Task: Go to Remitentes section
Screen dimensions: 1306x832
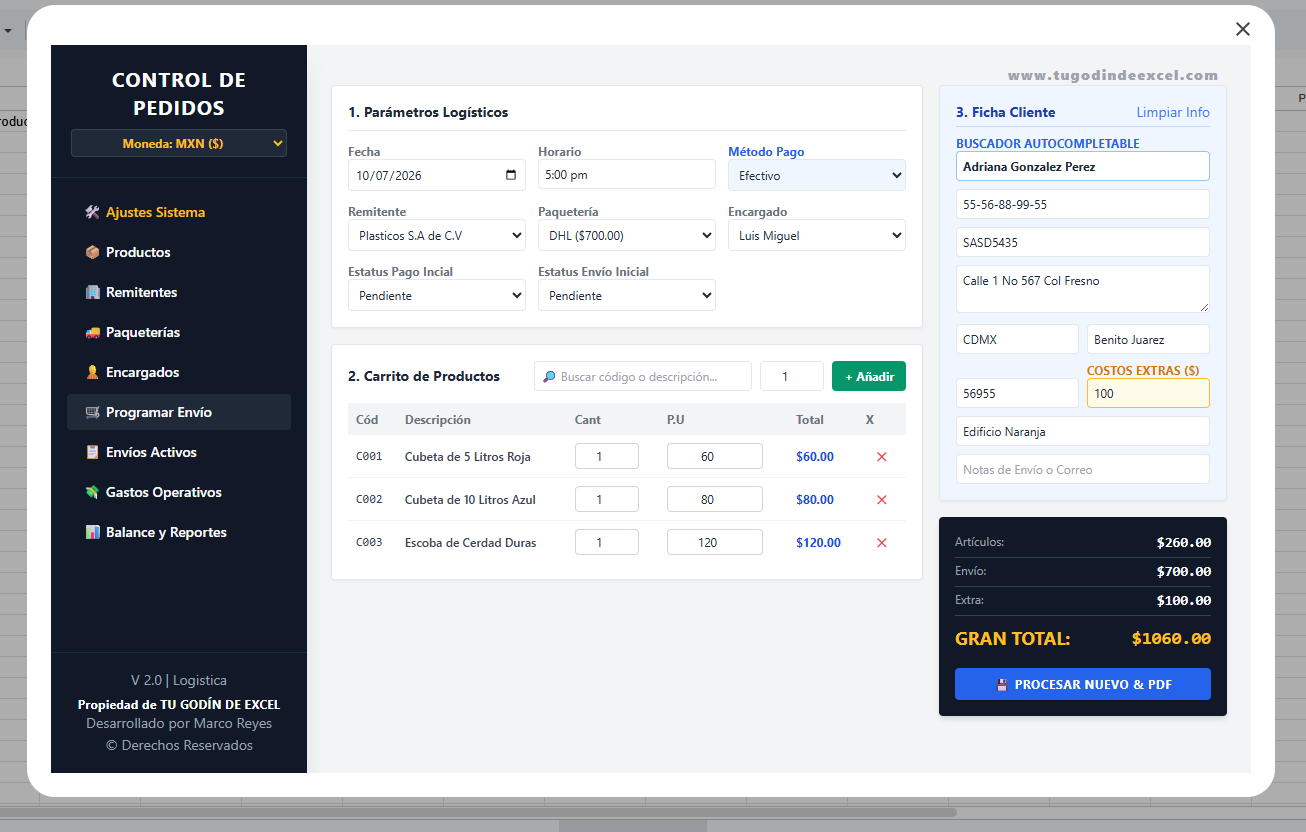Action: [x=179, y=292]
